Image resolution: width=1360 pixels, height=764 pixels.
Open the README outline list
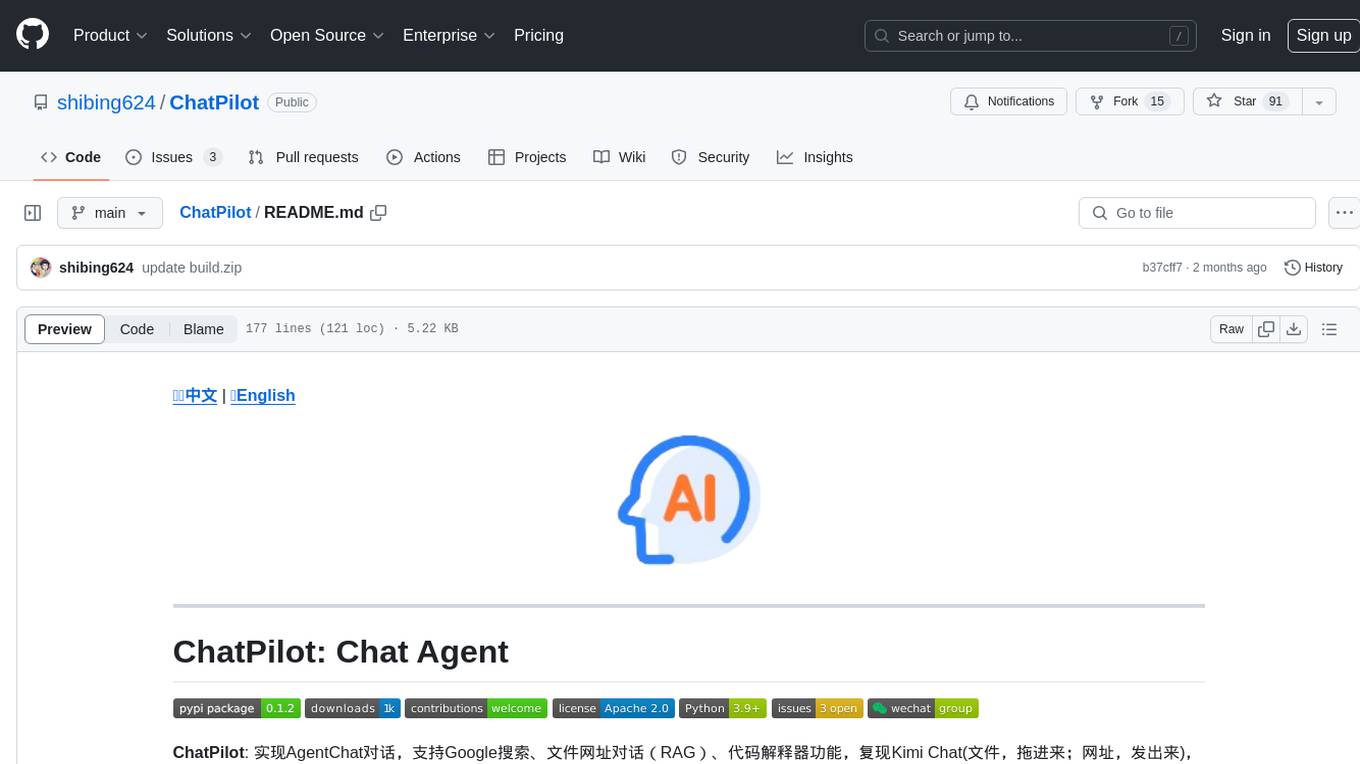1329,329
